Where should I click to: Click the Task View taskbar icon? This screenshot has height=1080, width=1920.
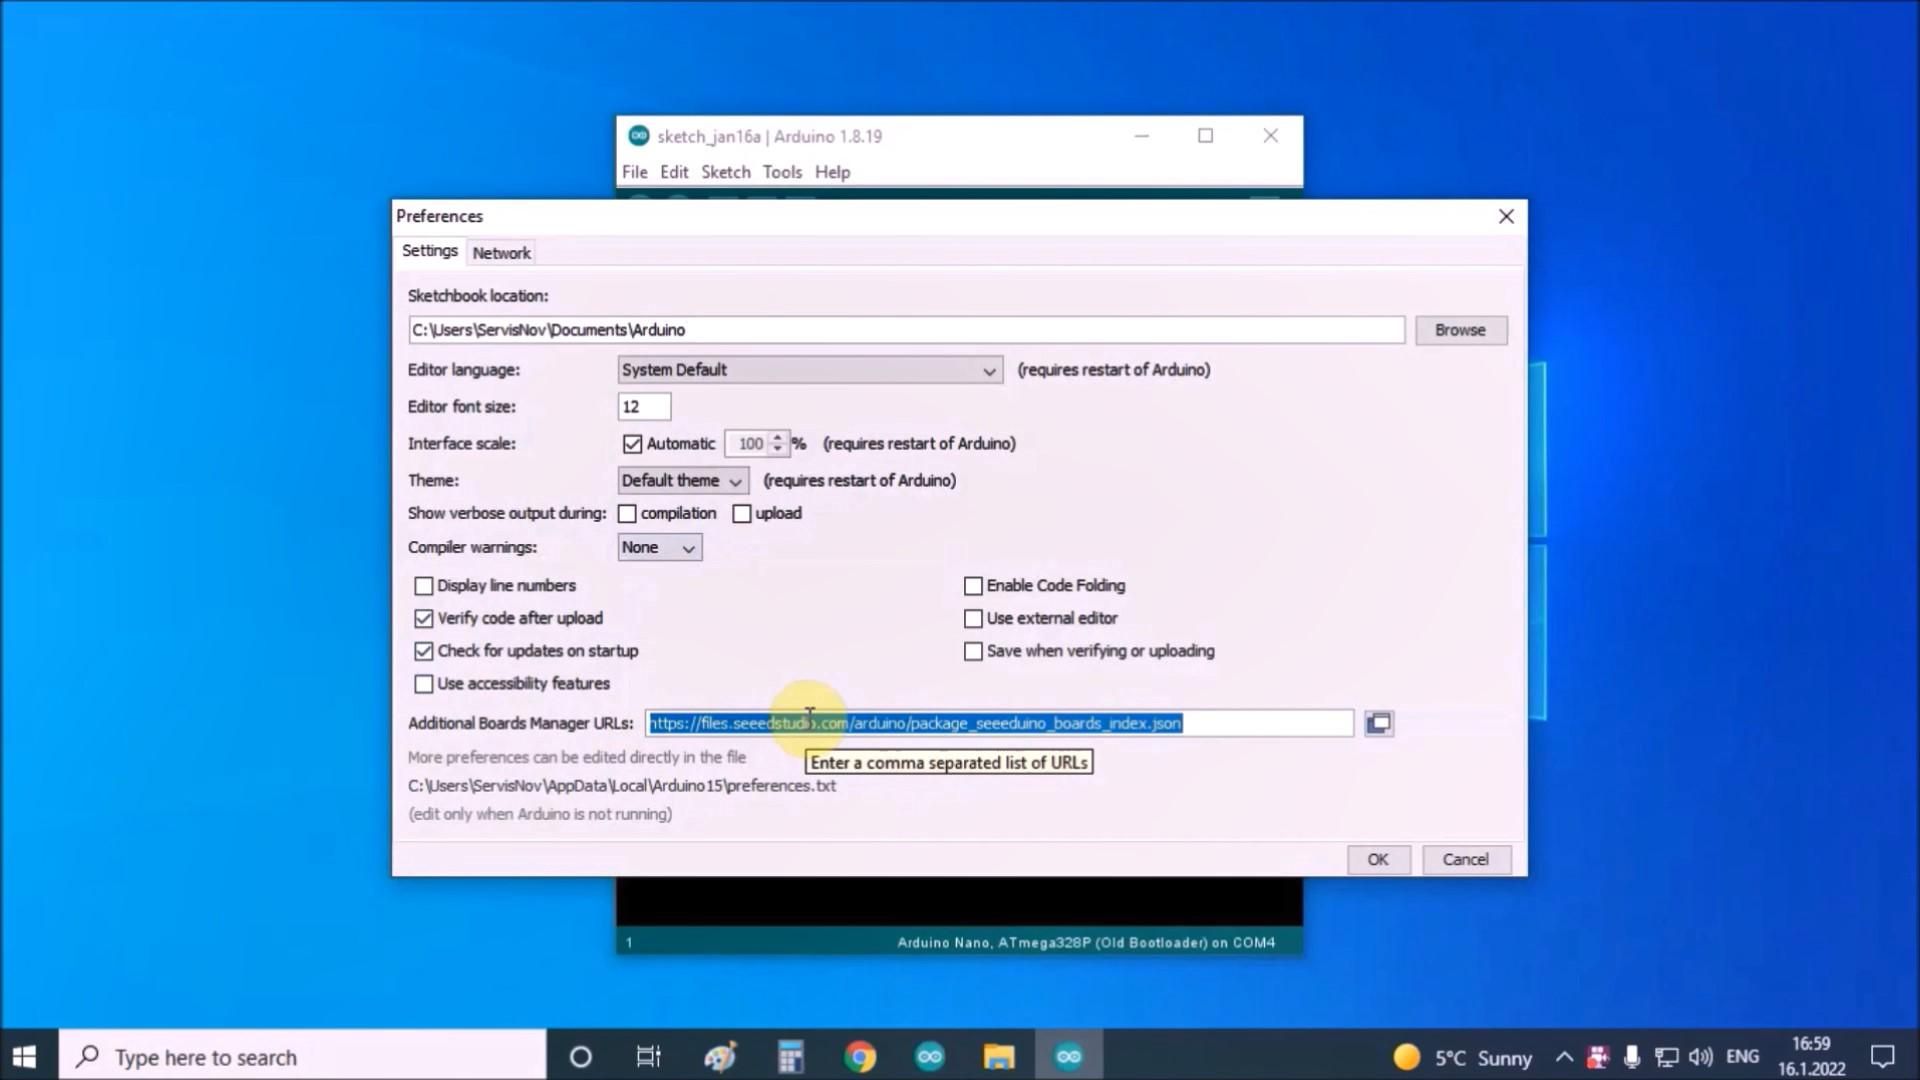coord(649,1057)
